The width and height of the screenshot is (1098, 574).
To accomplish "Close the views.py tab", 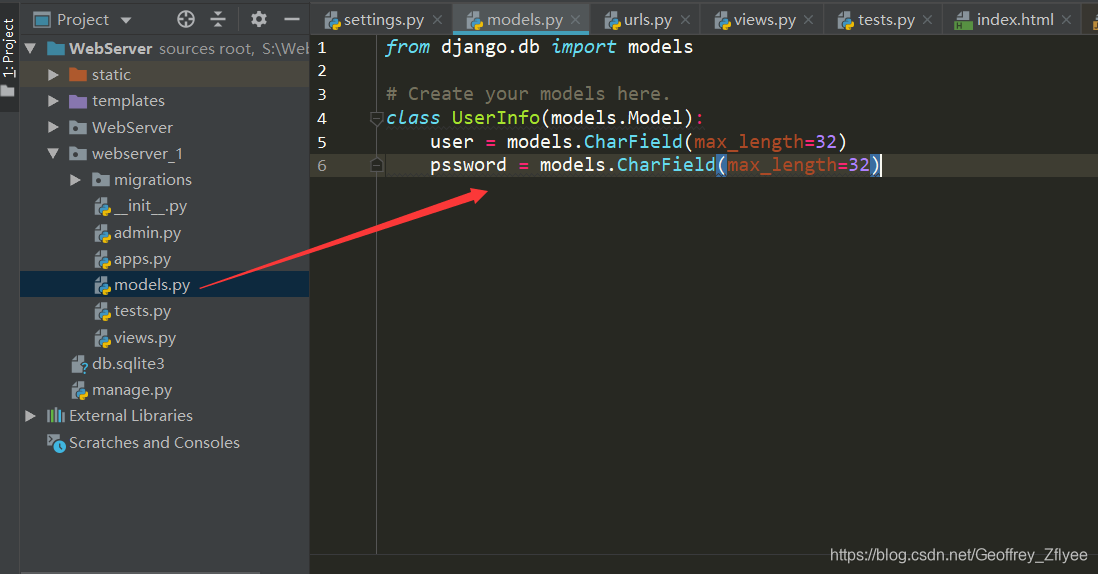I will coord(808,20).
